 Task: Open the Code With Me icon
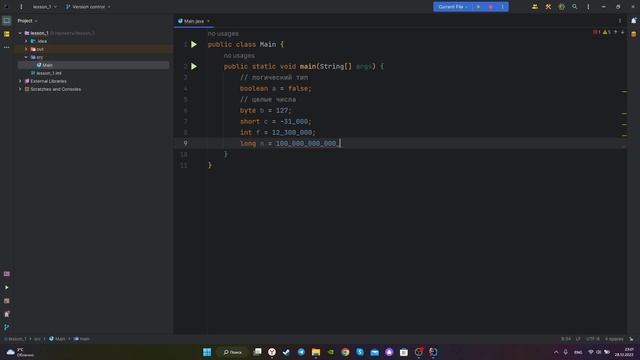tap(535, 7)
